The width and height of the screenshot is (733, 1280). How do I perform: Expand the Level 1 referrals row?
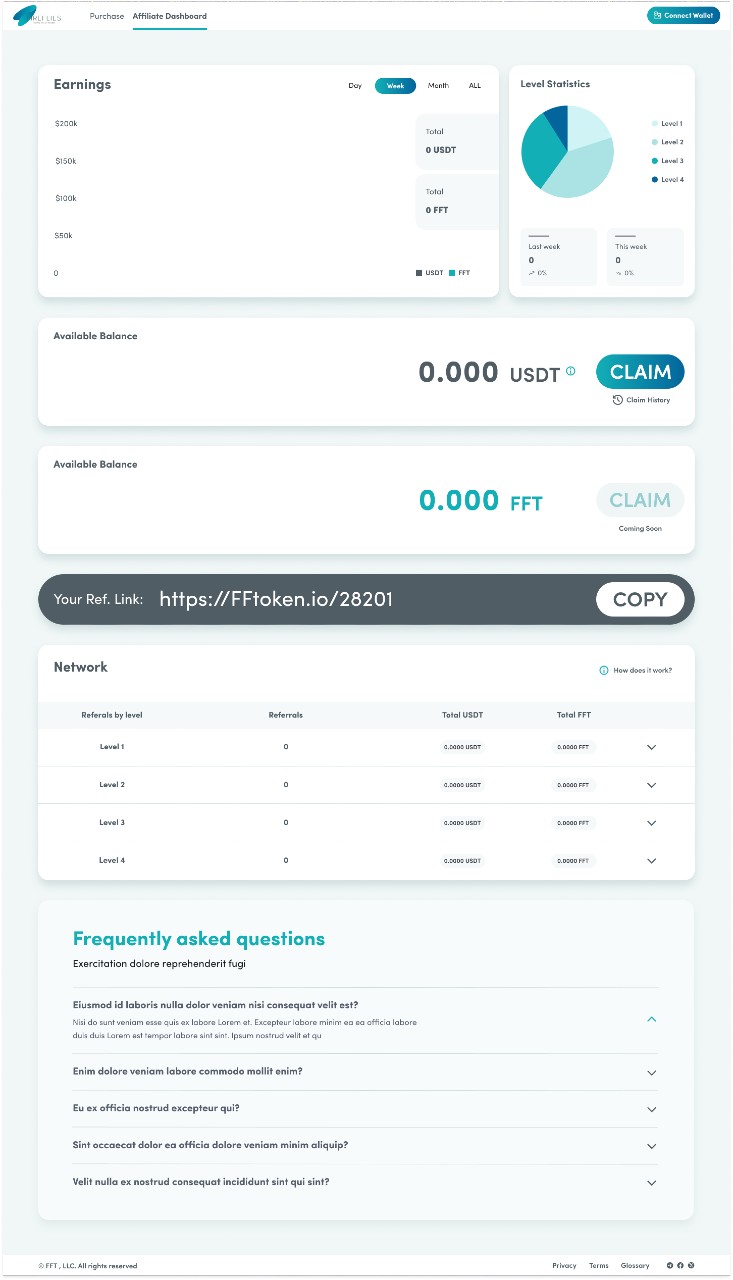tap(652, 747)
